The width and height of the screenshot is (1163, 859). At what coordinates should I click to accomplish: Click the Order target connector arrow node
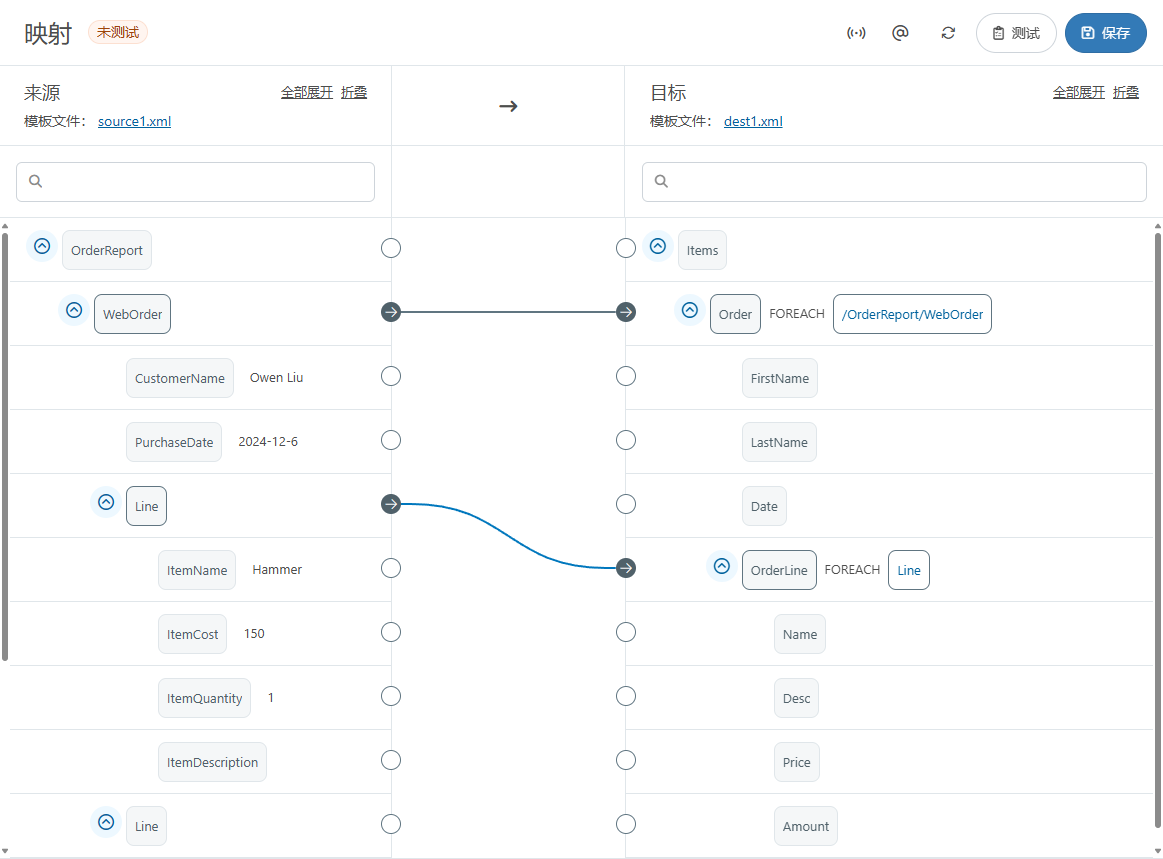pyautogui.click(x=626, y=312)
